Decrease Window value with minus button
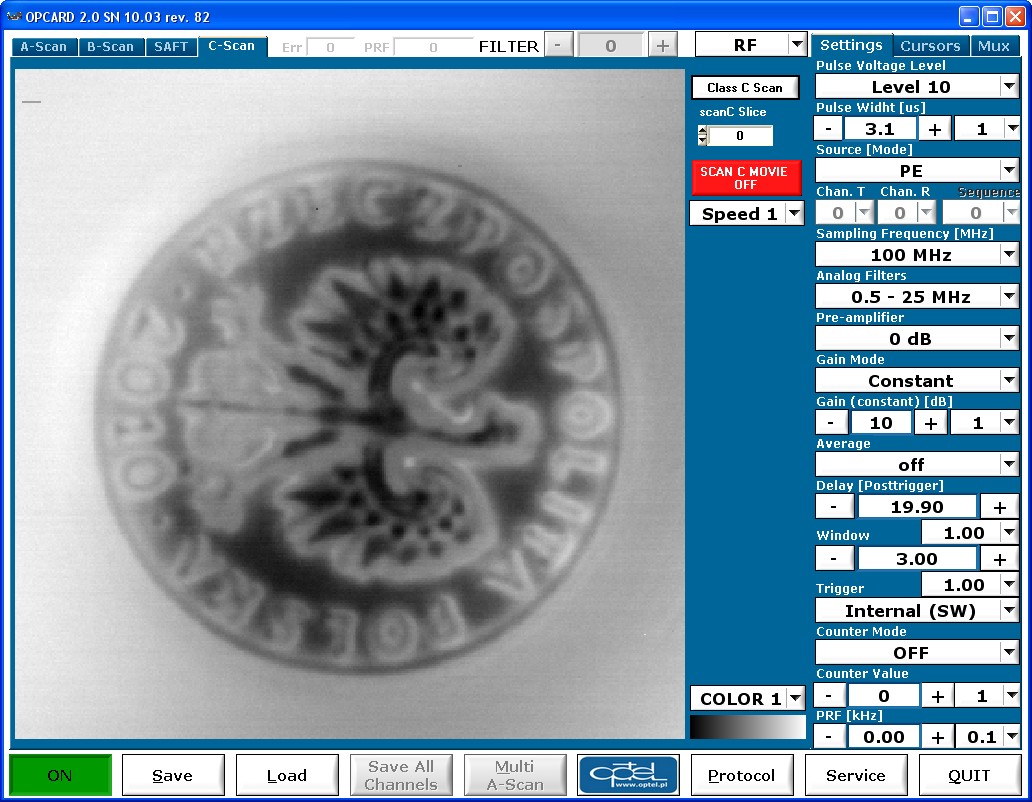This screenshot has width=1032, height=802. click(x=834, y=559)
